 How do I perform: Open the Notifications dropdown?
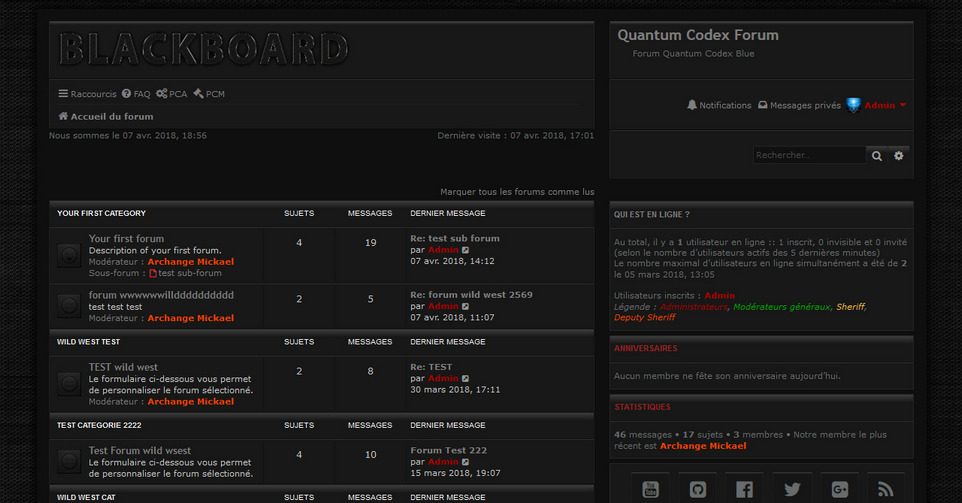719,105
